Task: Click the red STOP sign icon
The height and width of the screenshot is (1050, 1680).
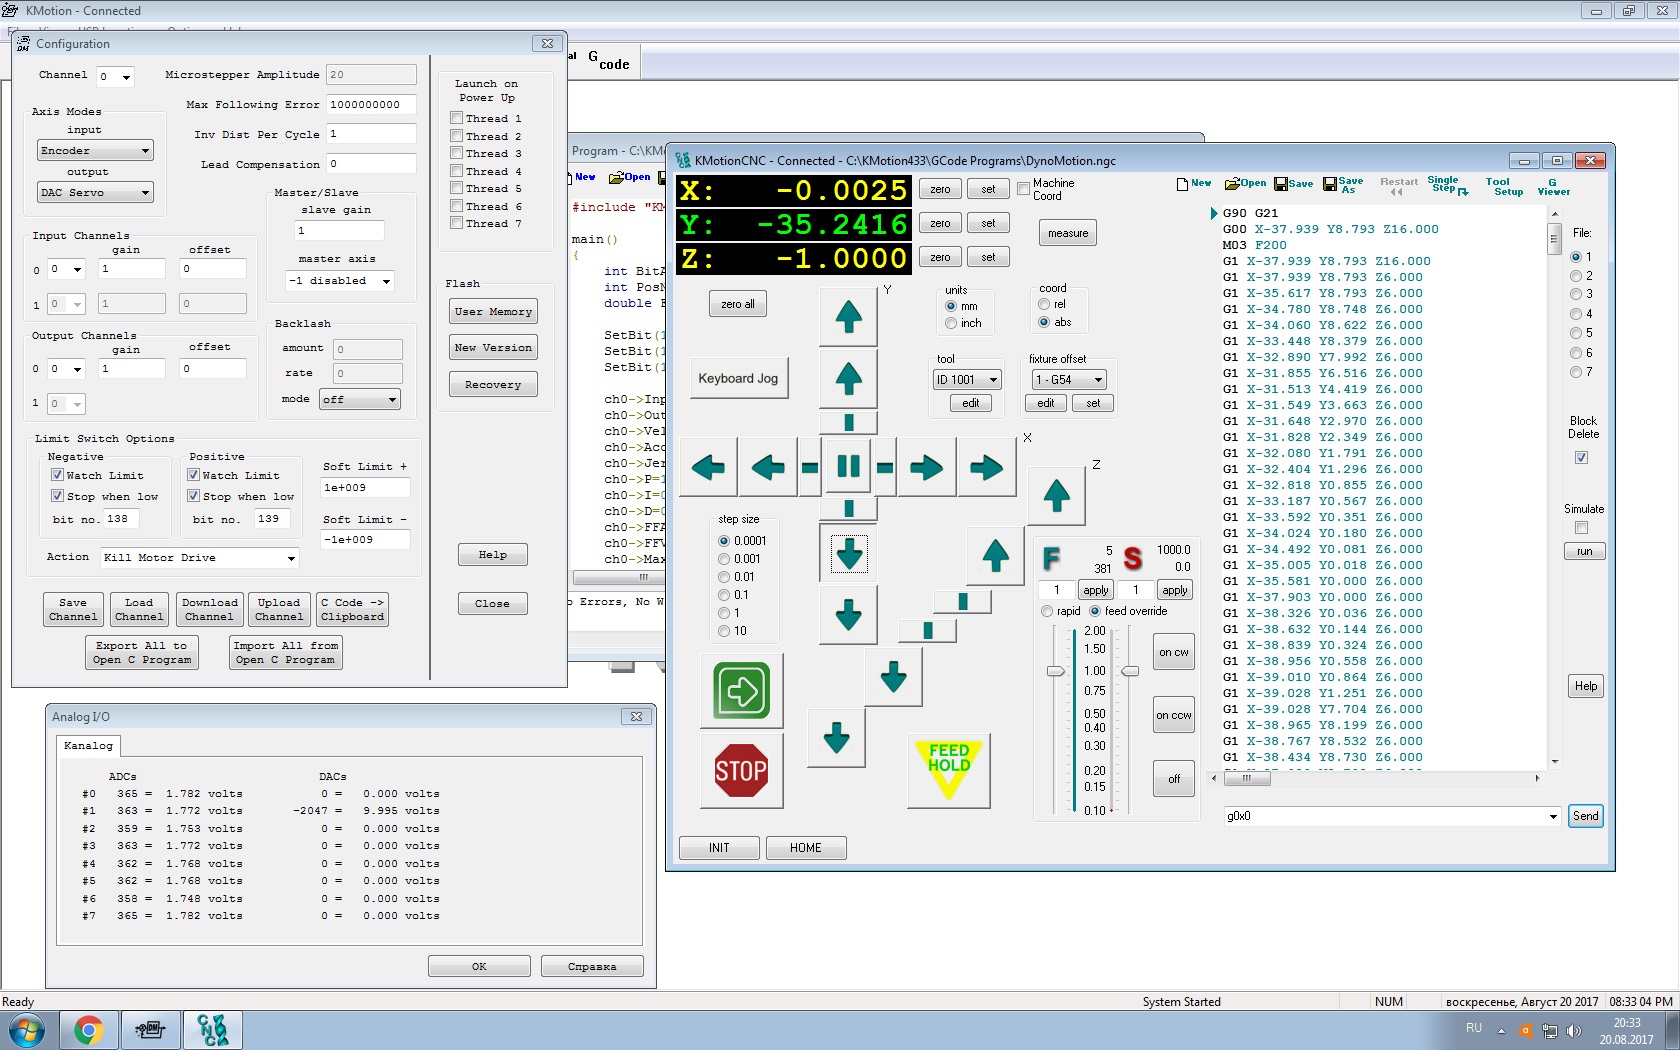Action: point(741,770)
